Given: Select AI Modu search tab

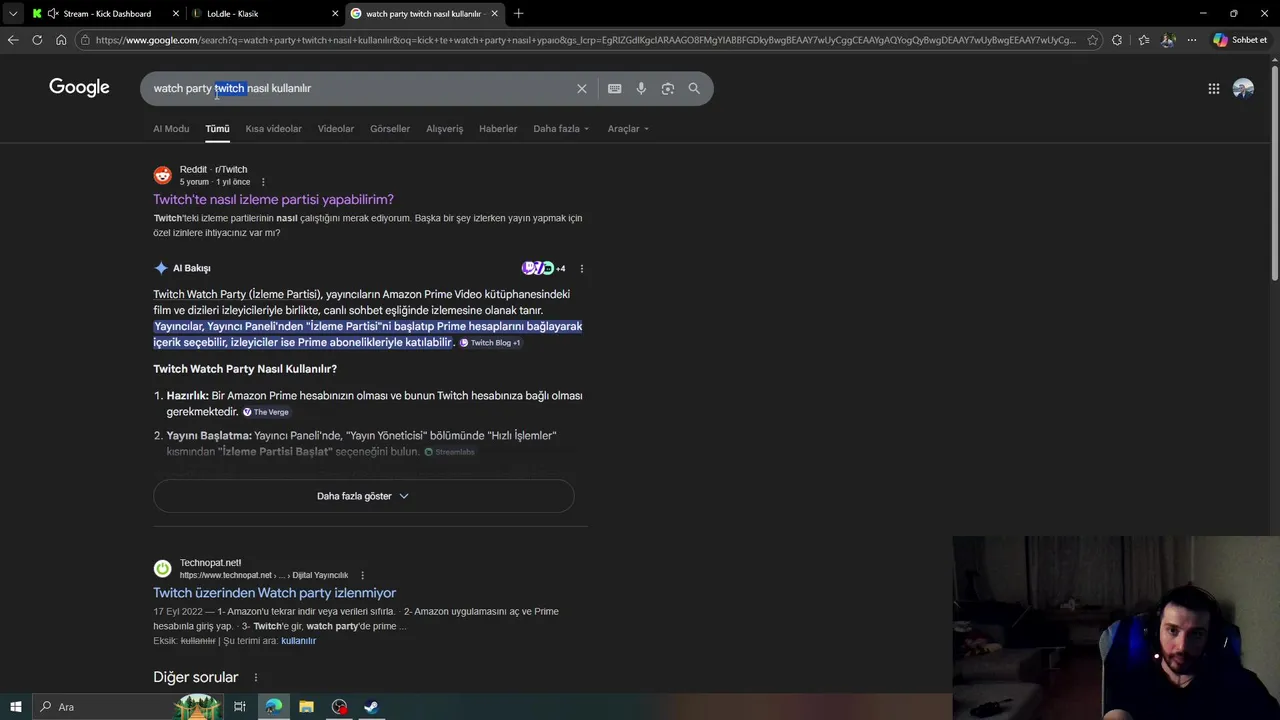Looking at the screenshot, I should point(171,129).
